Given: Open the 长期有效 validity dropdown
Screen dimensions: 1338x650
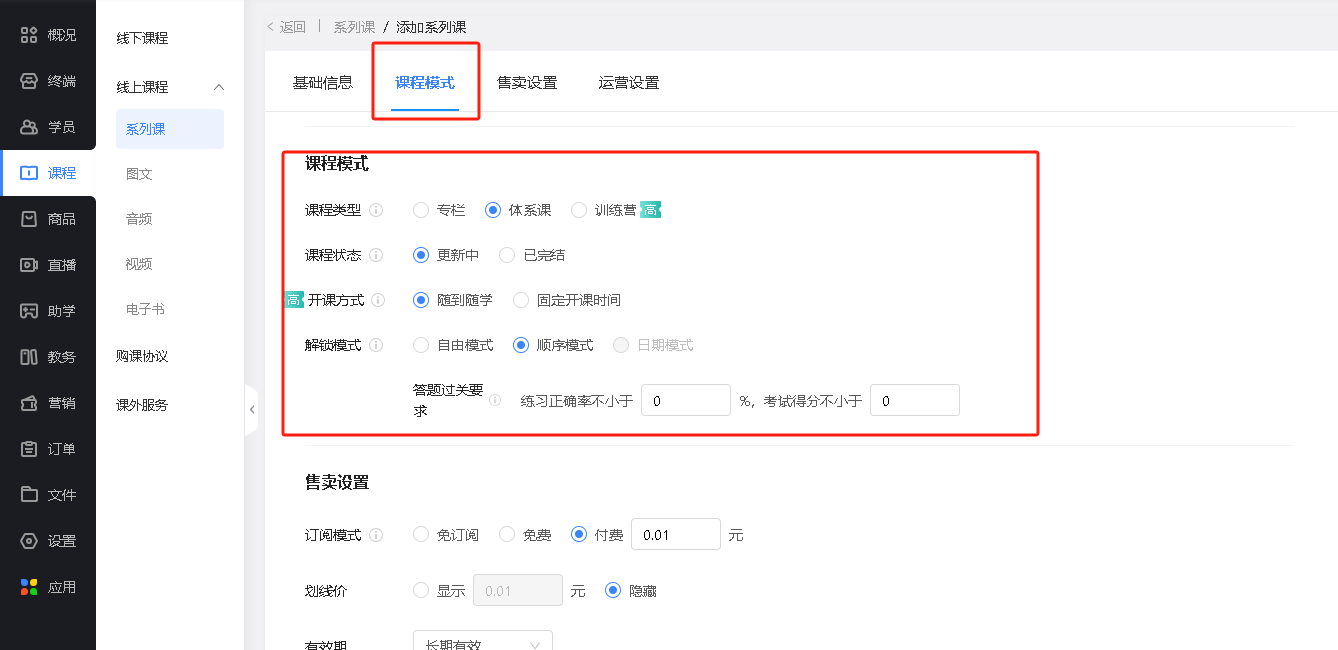Looking at the screenshot, I should [482, 643].
